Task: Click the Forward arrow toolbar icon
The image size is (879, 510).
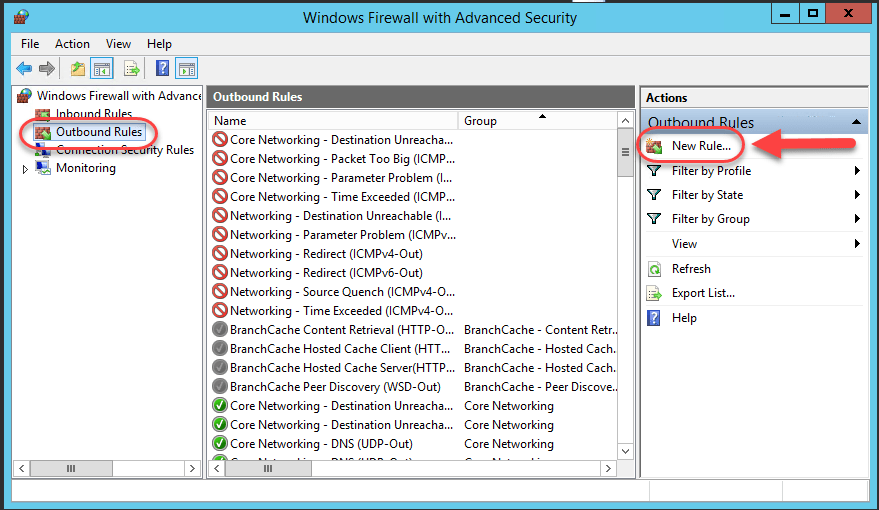Action: pos(47,69)
